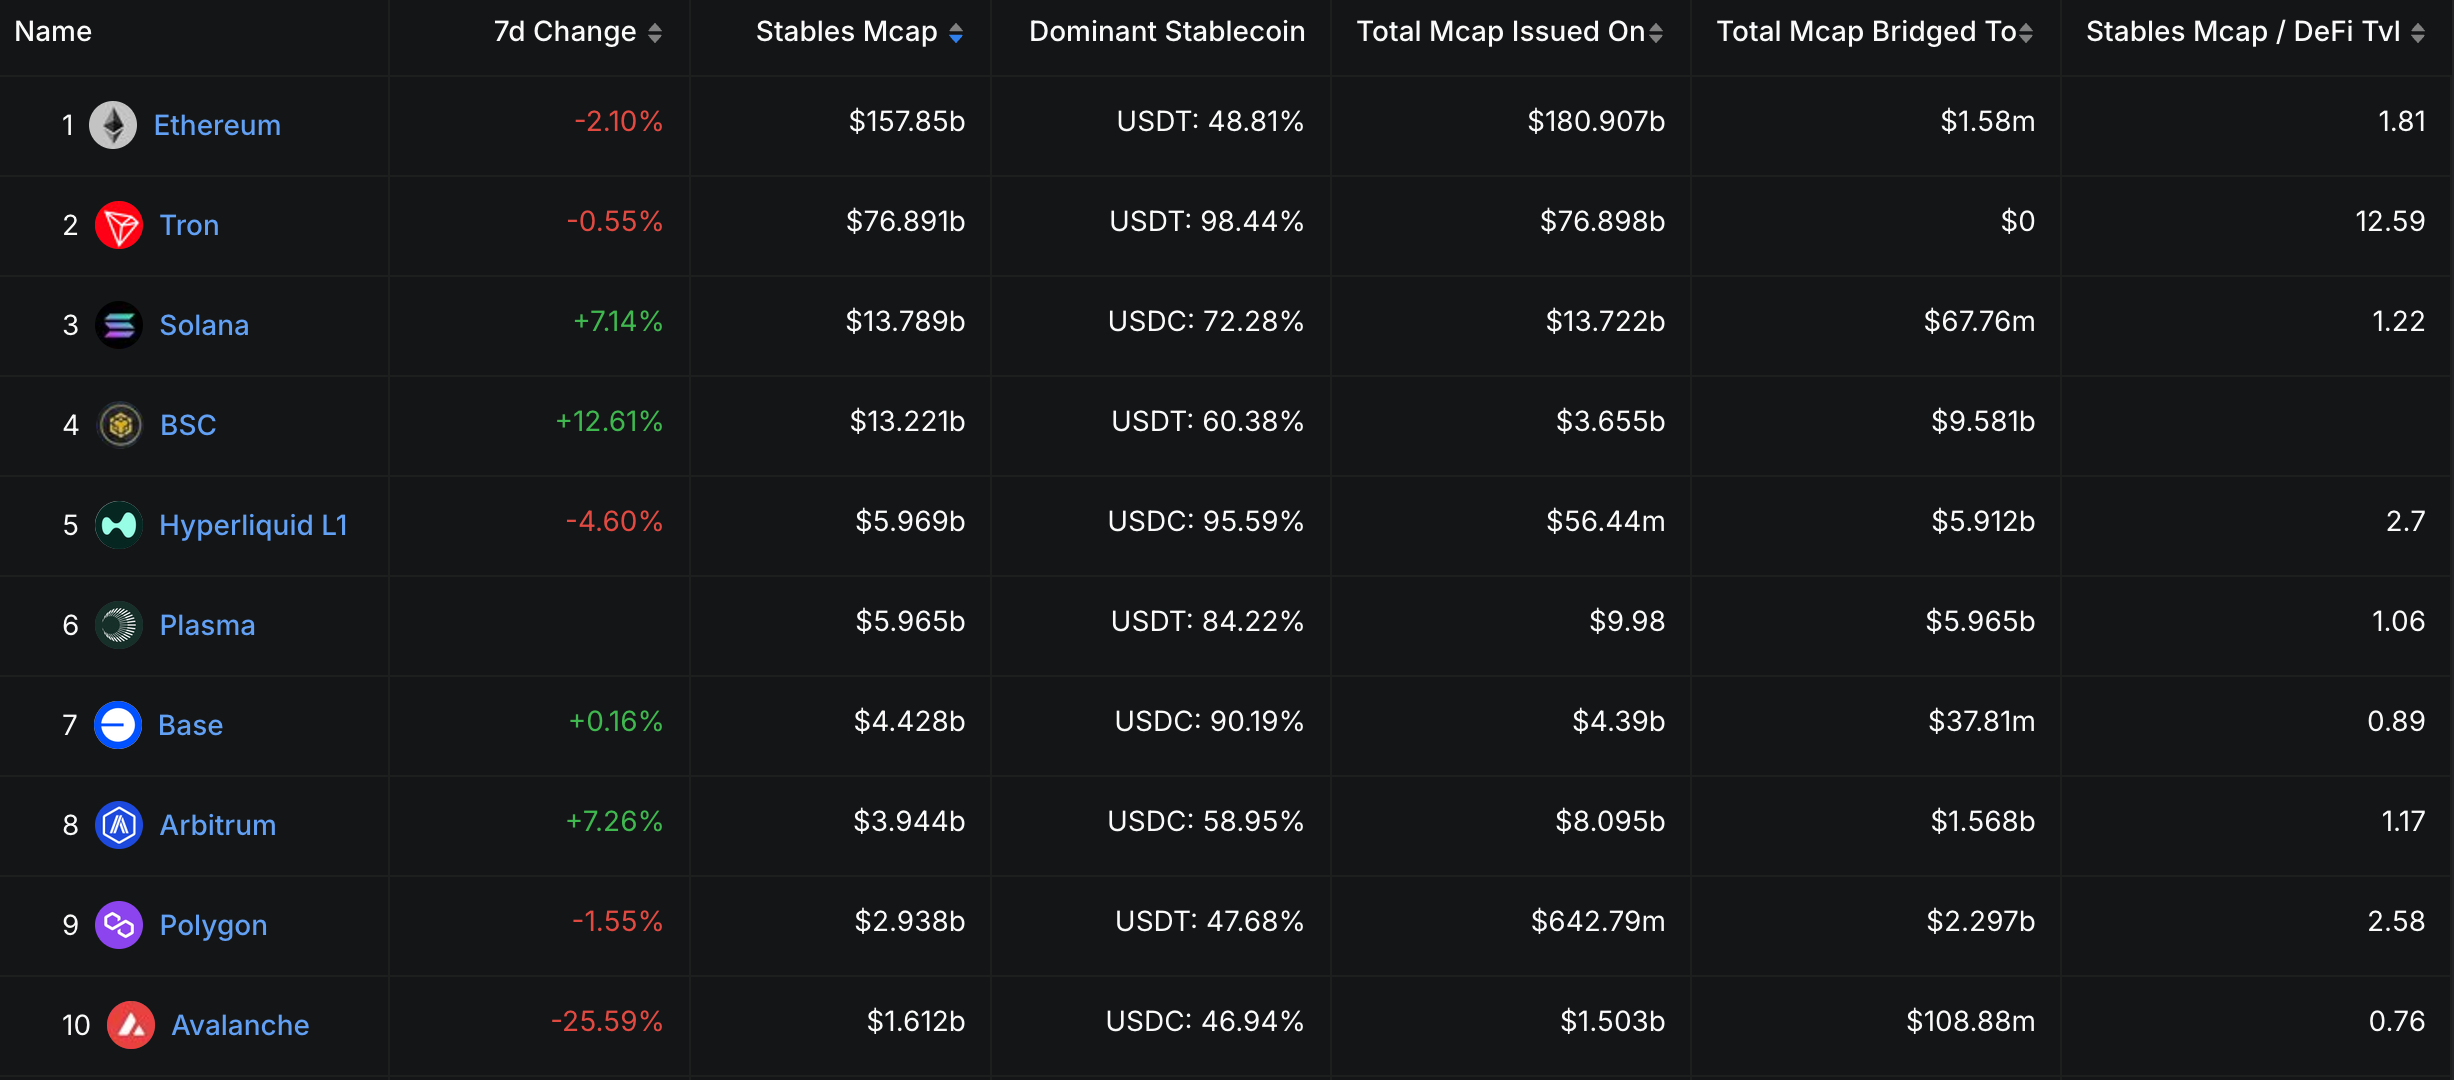The image size is (2454, 1080).
Task: Click the Solana logo icon
Action: (x=118, y=324)
